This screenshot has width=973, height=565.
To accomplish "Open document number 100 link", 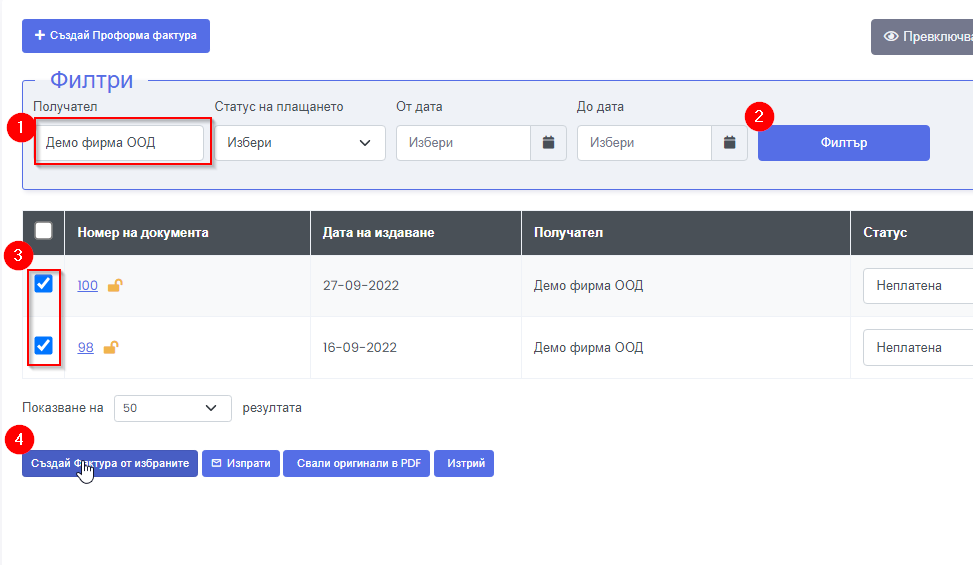I will click(87, 286).
